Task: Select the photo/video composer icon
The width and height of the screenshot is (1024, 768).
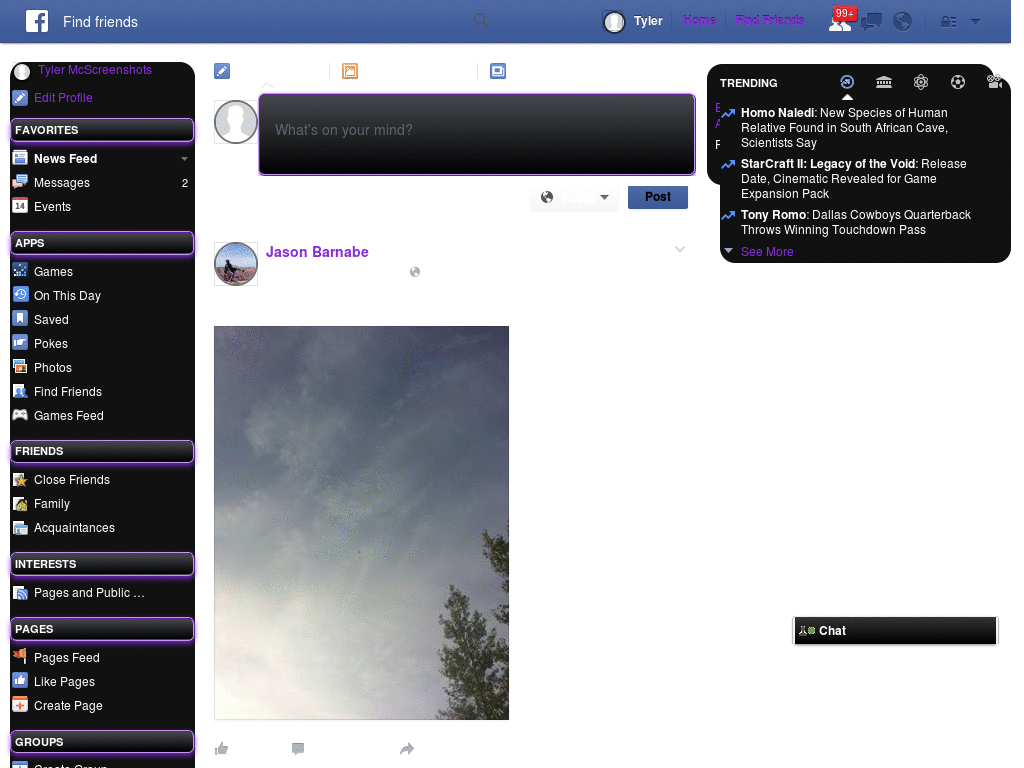Action: pyautogui.click(x=350, y=71)
